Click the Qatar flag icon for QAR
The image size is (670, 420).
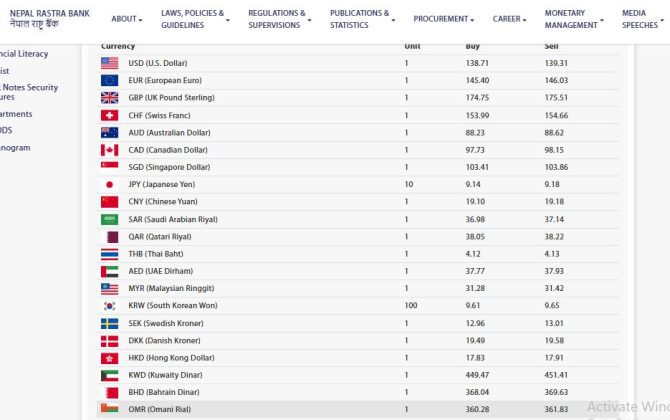pos(109,237)
